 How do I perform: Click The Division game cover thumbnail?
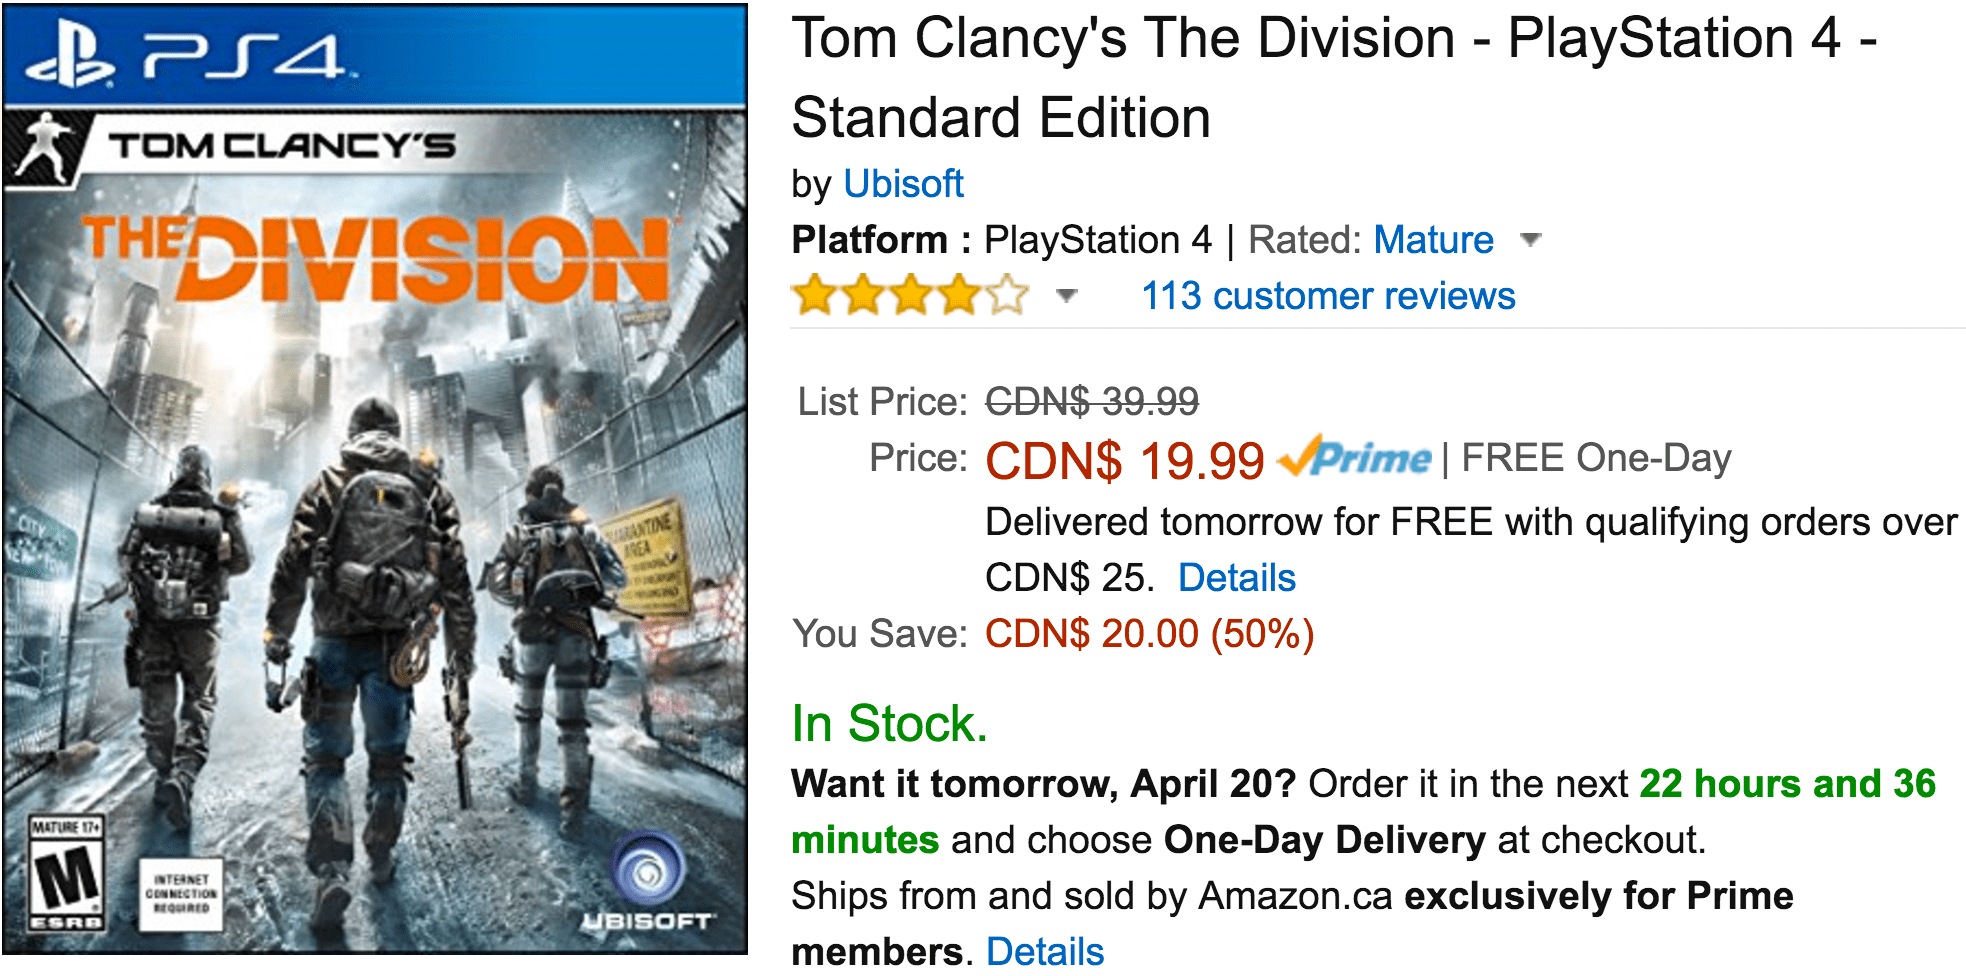tap(375, 479)
